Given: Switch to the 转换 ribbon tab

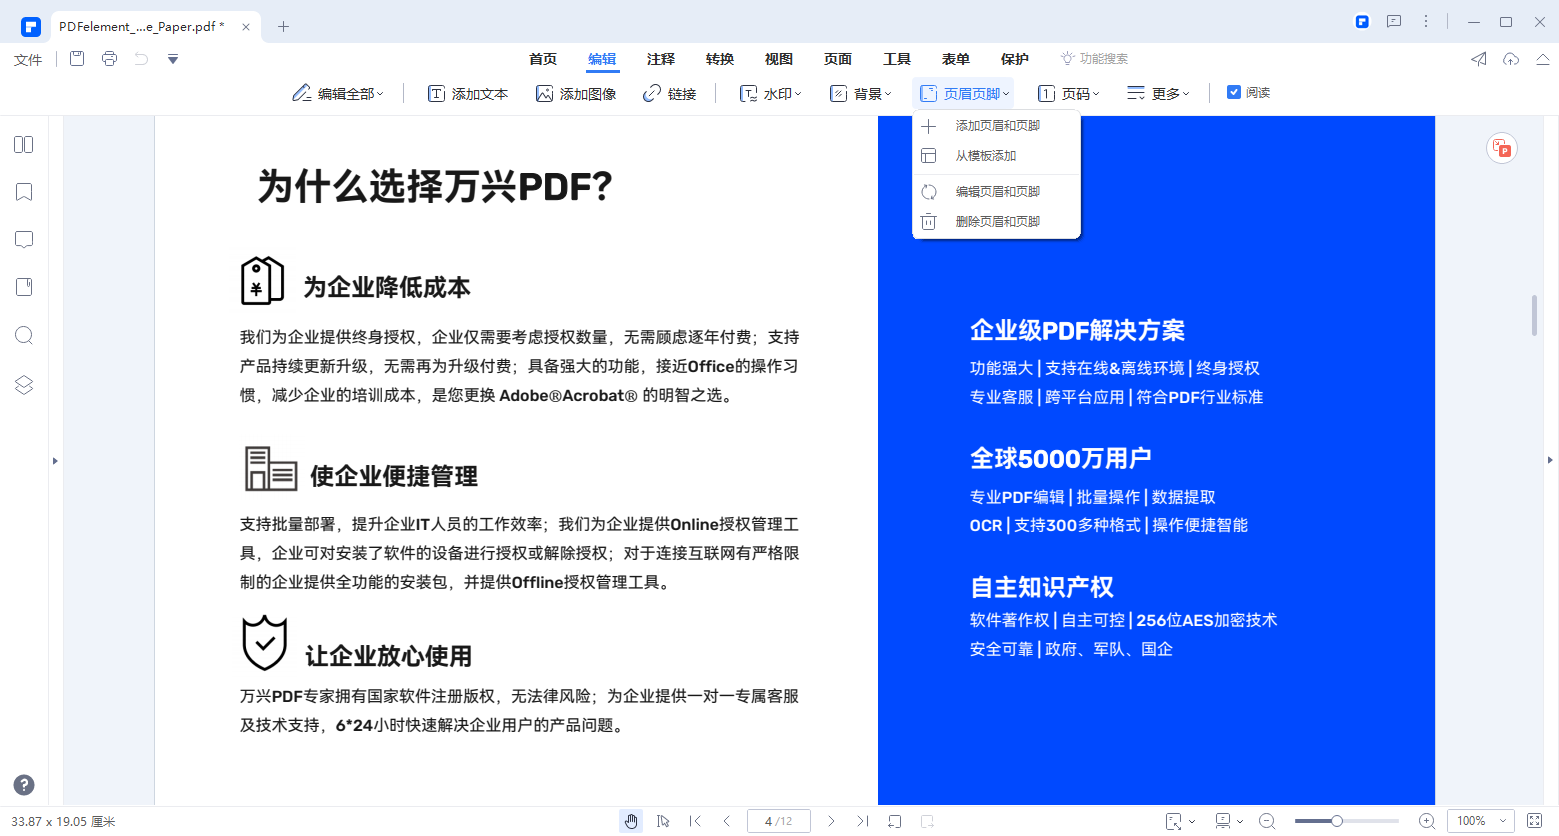Looking at the screenshot, I should click(719, 59).
